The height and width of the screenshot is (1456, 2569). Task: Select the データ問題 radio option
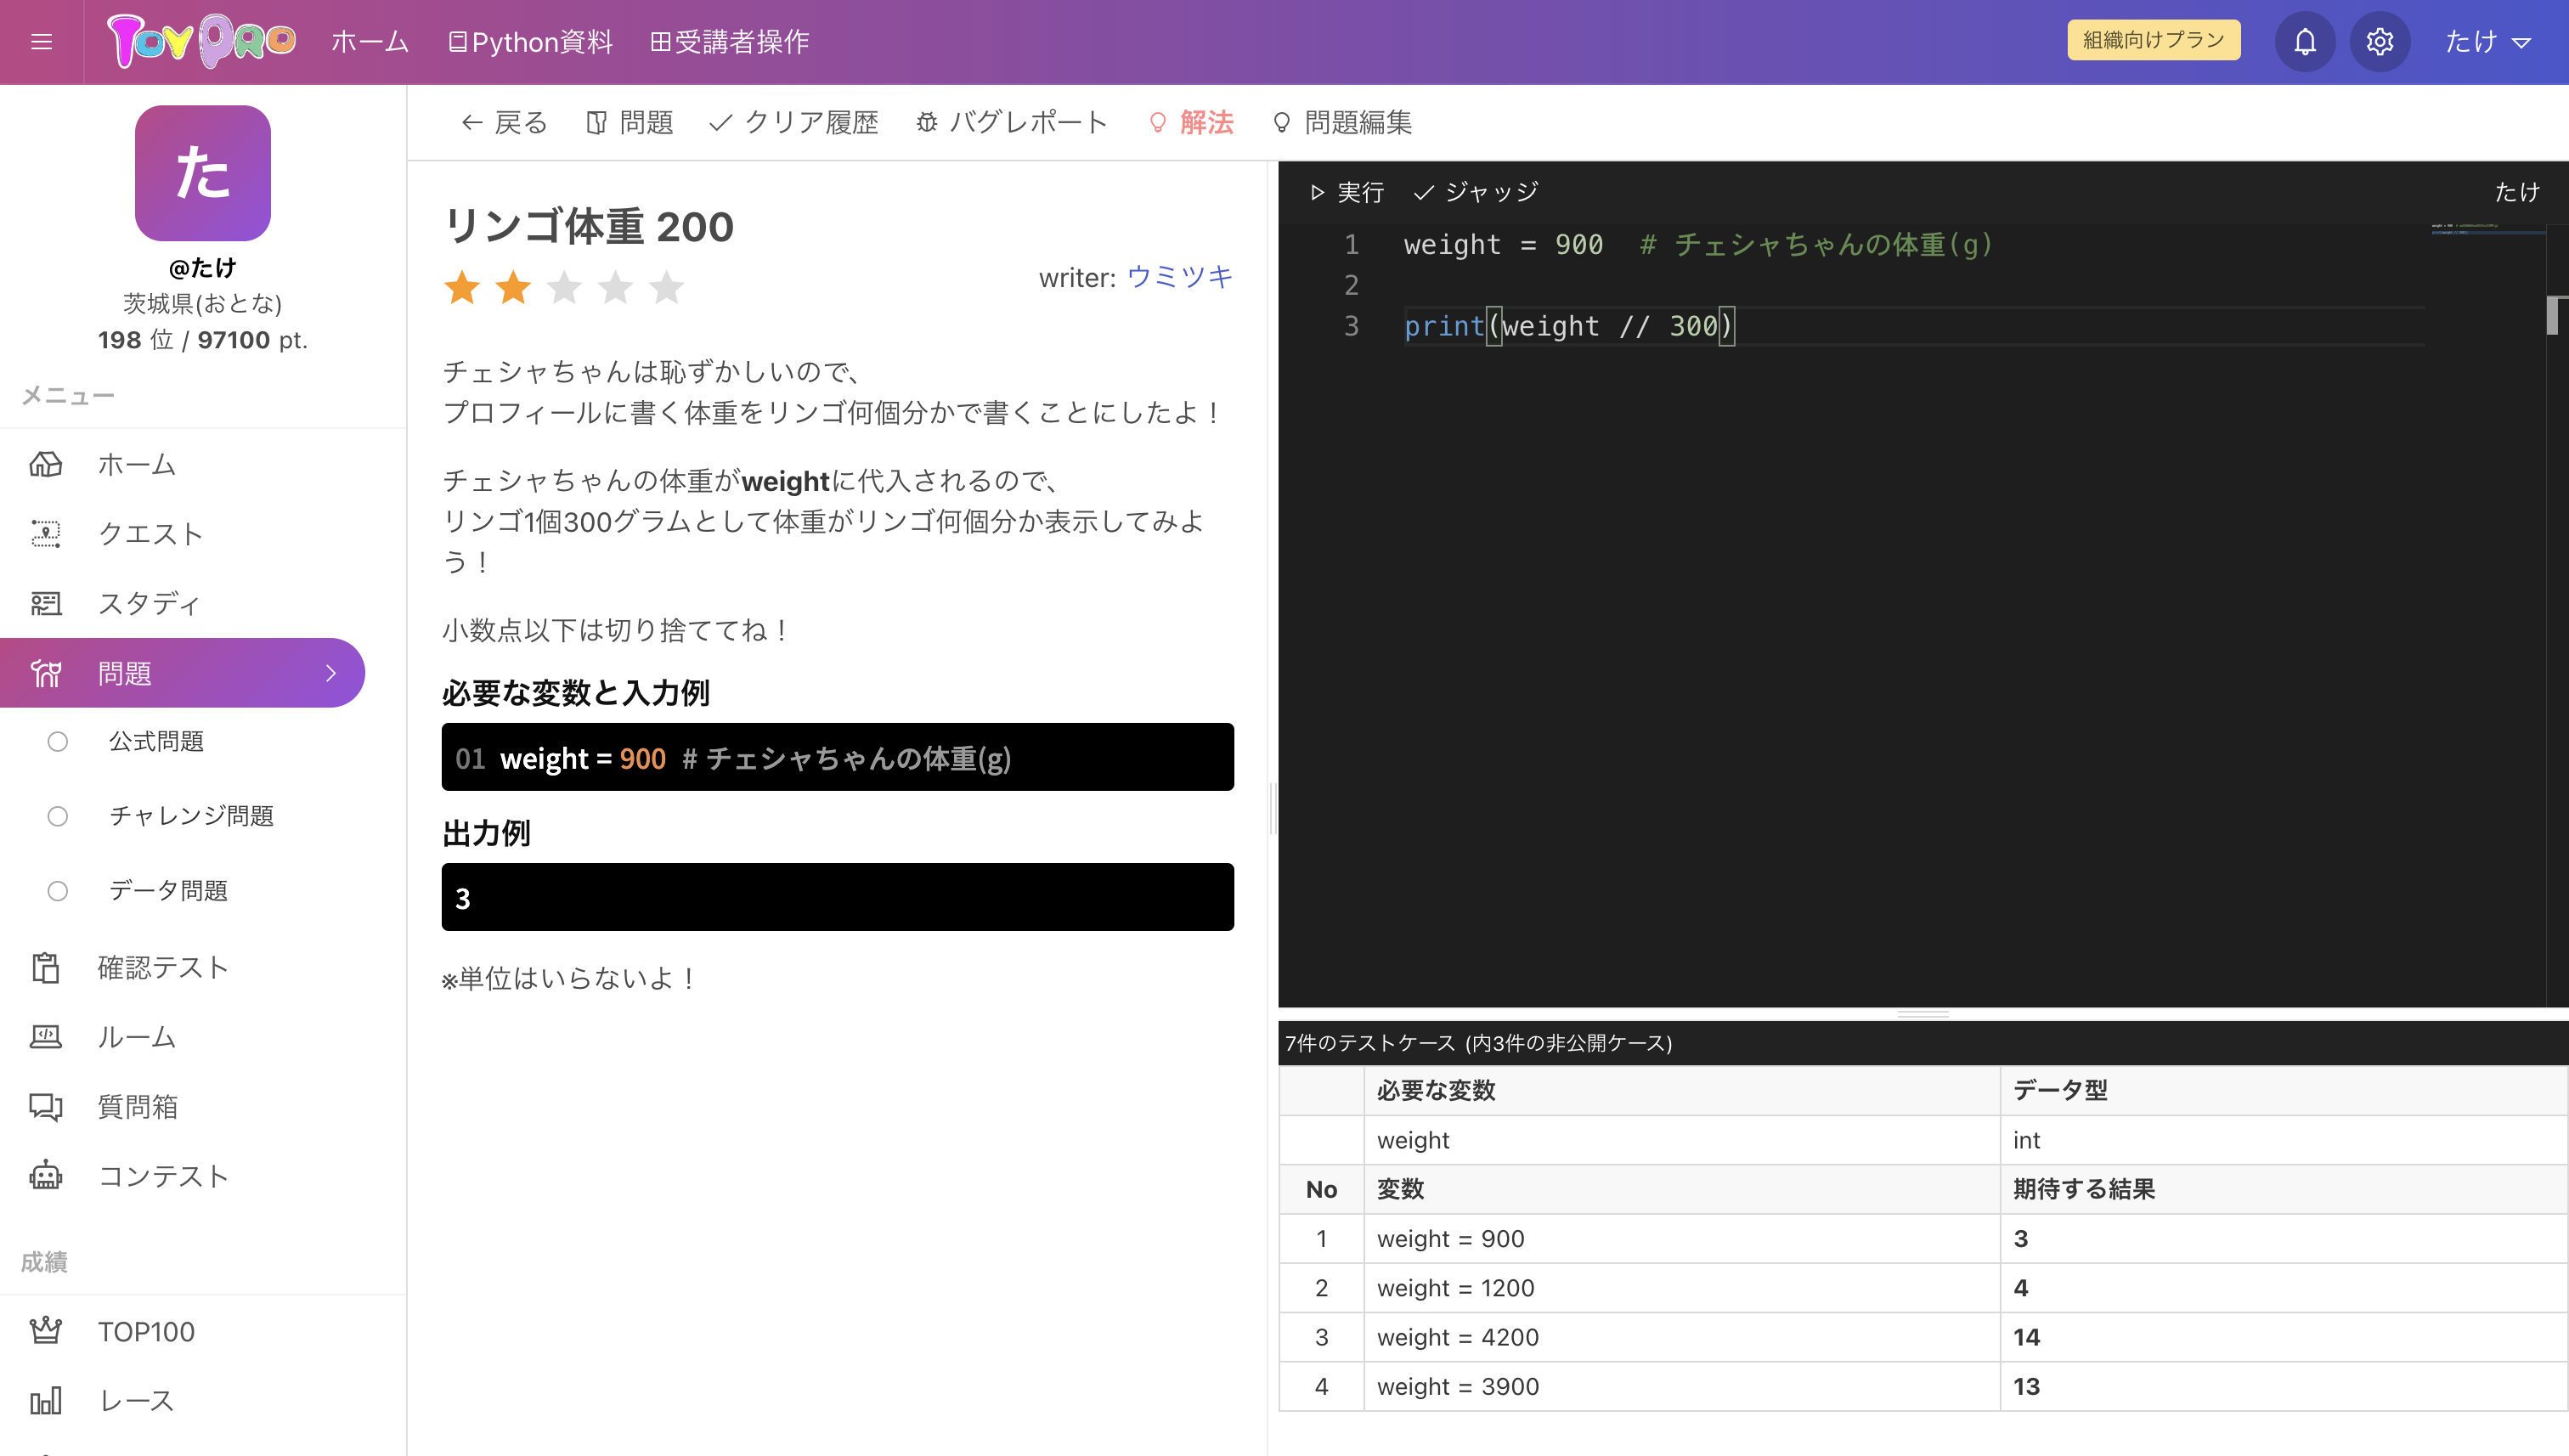click(x=58, y=890)
